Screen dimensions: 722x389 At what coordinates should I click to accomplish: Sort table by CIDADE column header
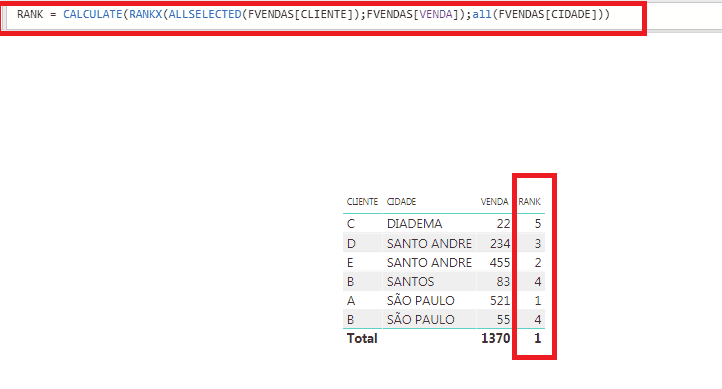401,202
